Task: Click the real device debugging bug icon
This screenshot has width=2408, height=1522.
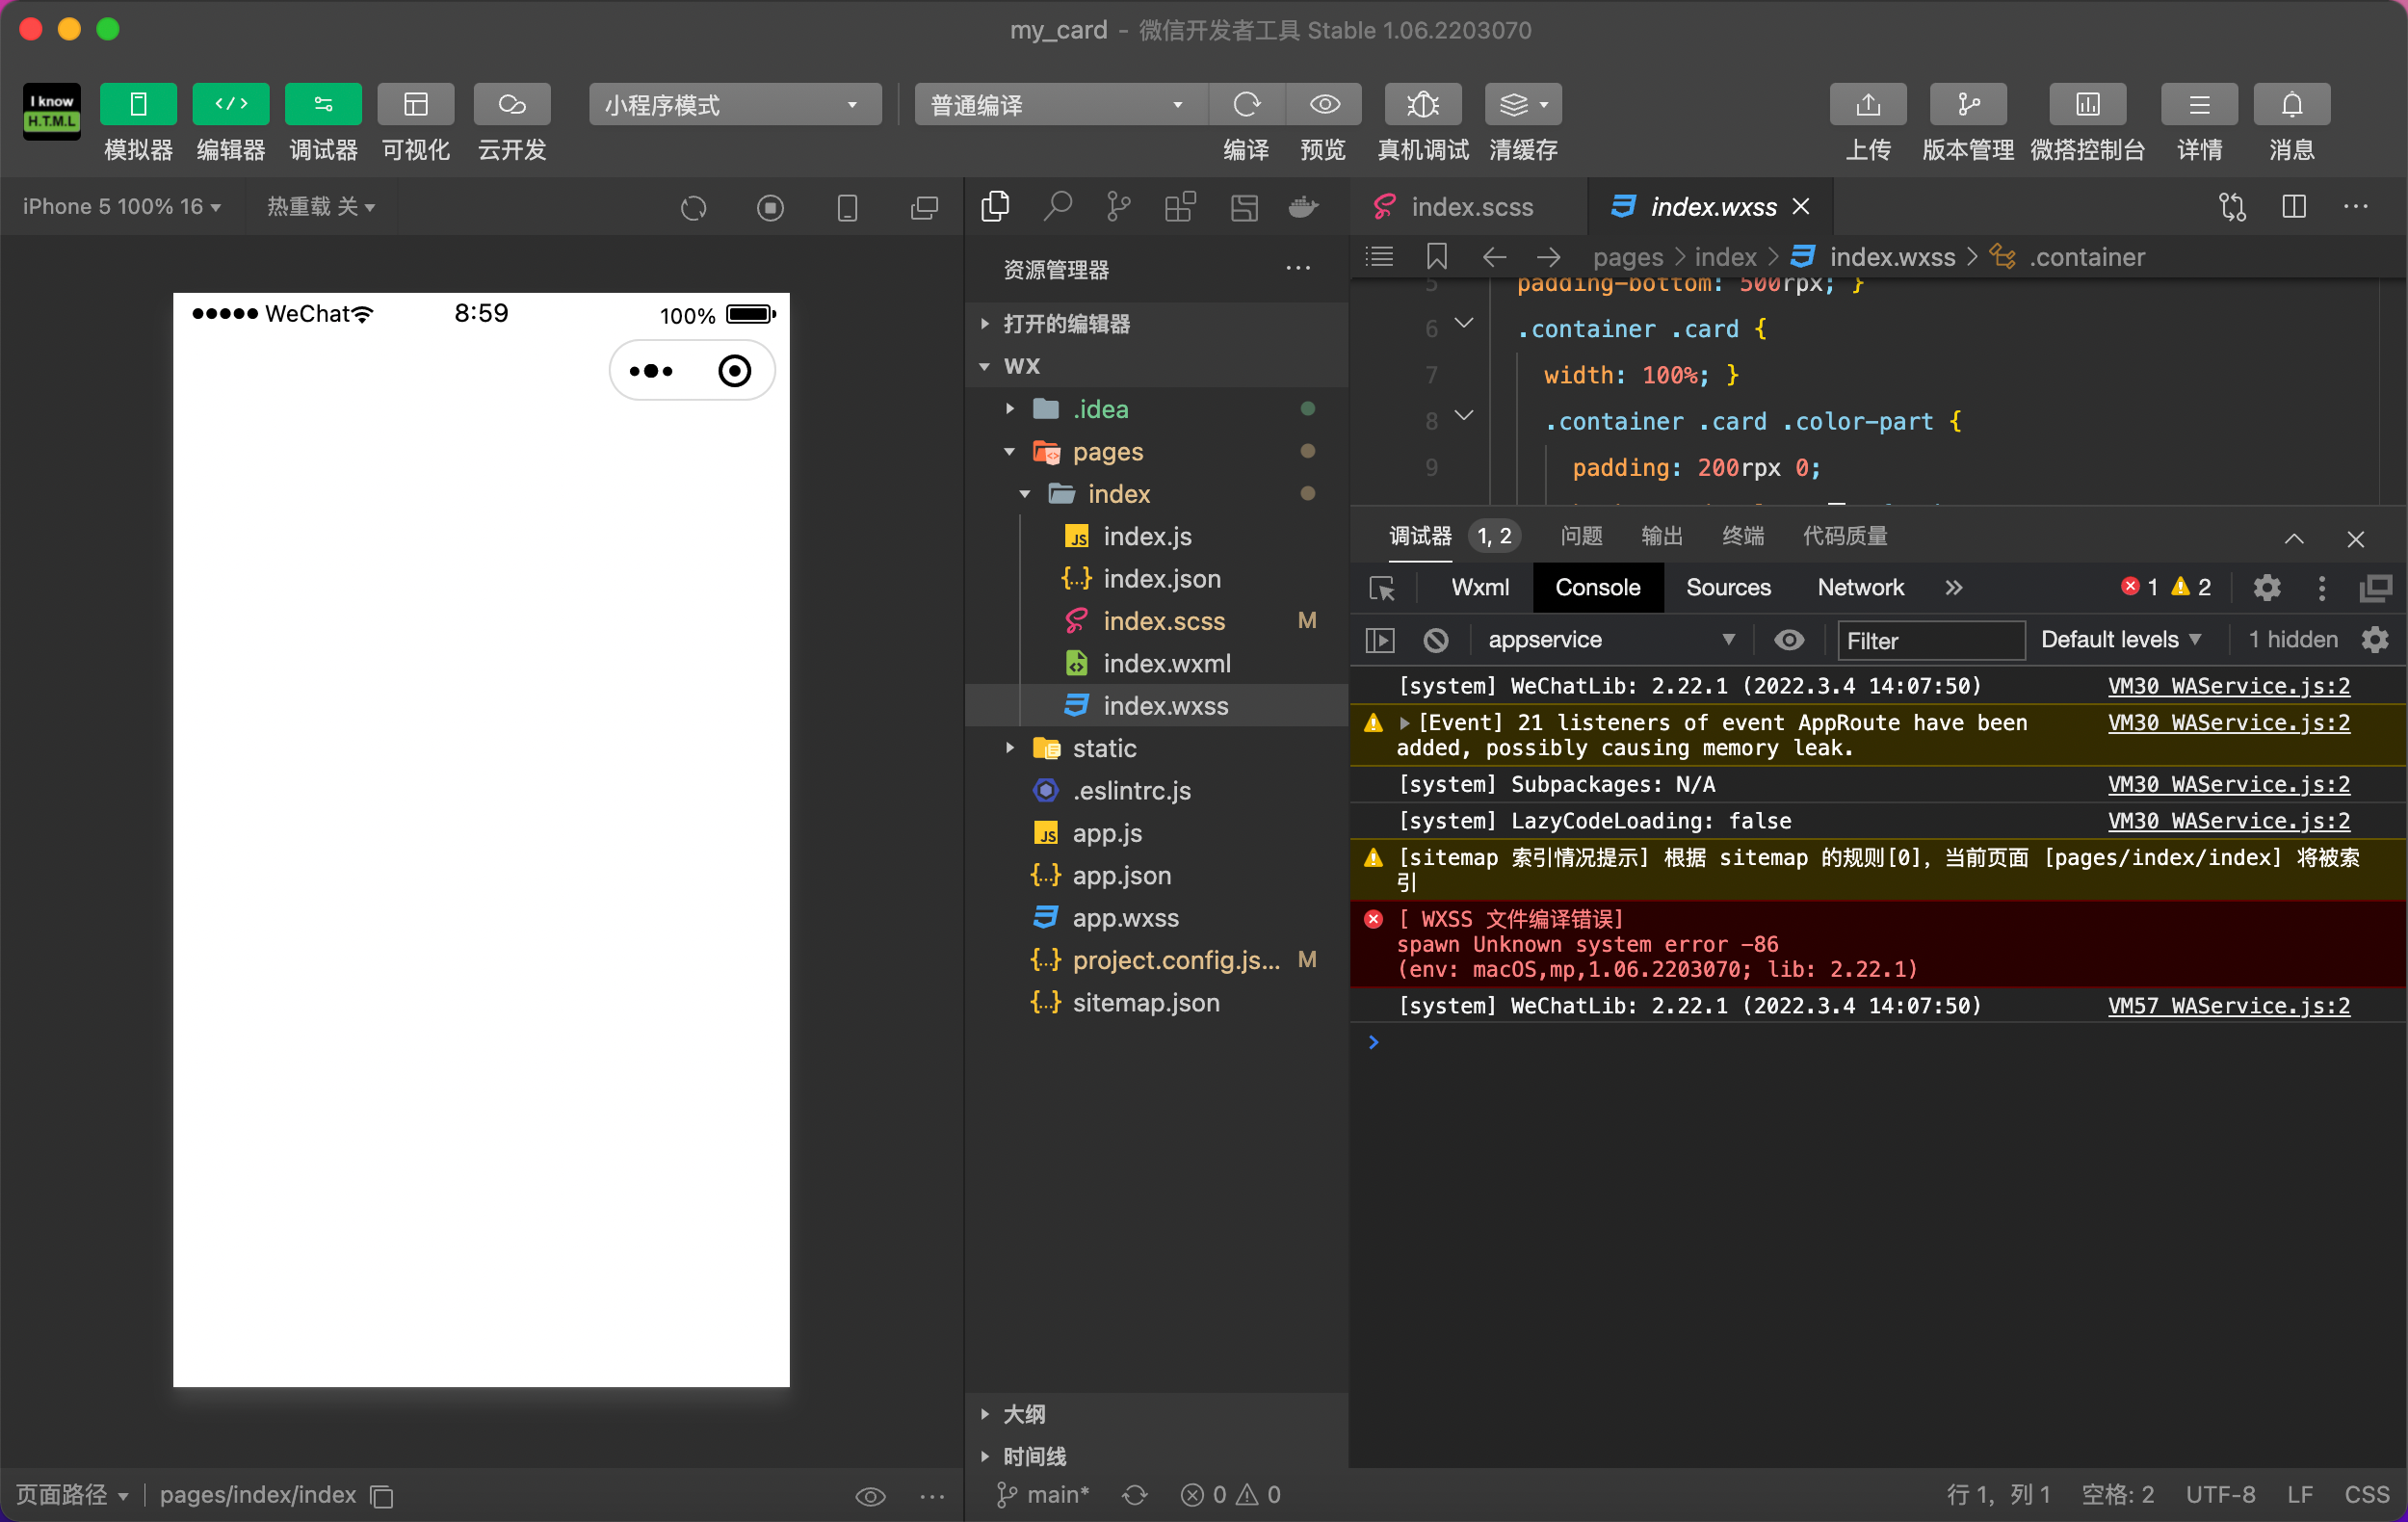Action: point(1422,104)
